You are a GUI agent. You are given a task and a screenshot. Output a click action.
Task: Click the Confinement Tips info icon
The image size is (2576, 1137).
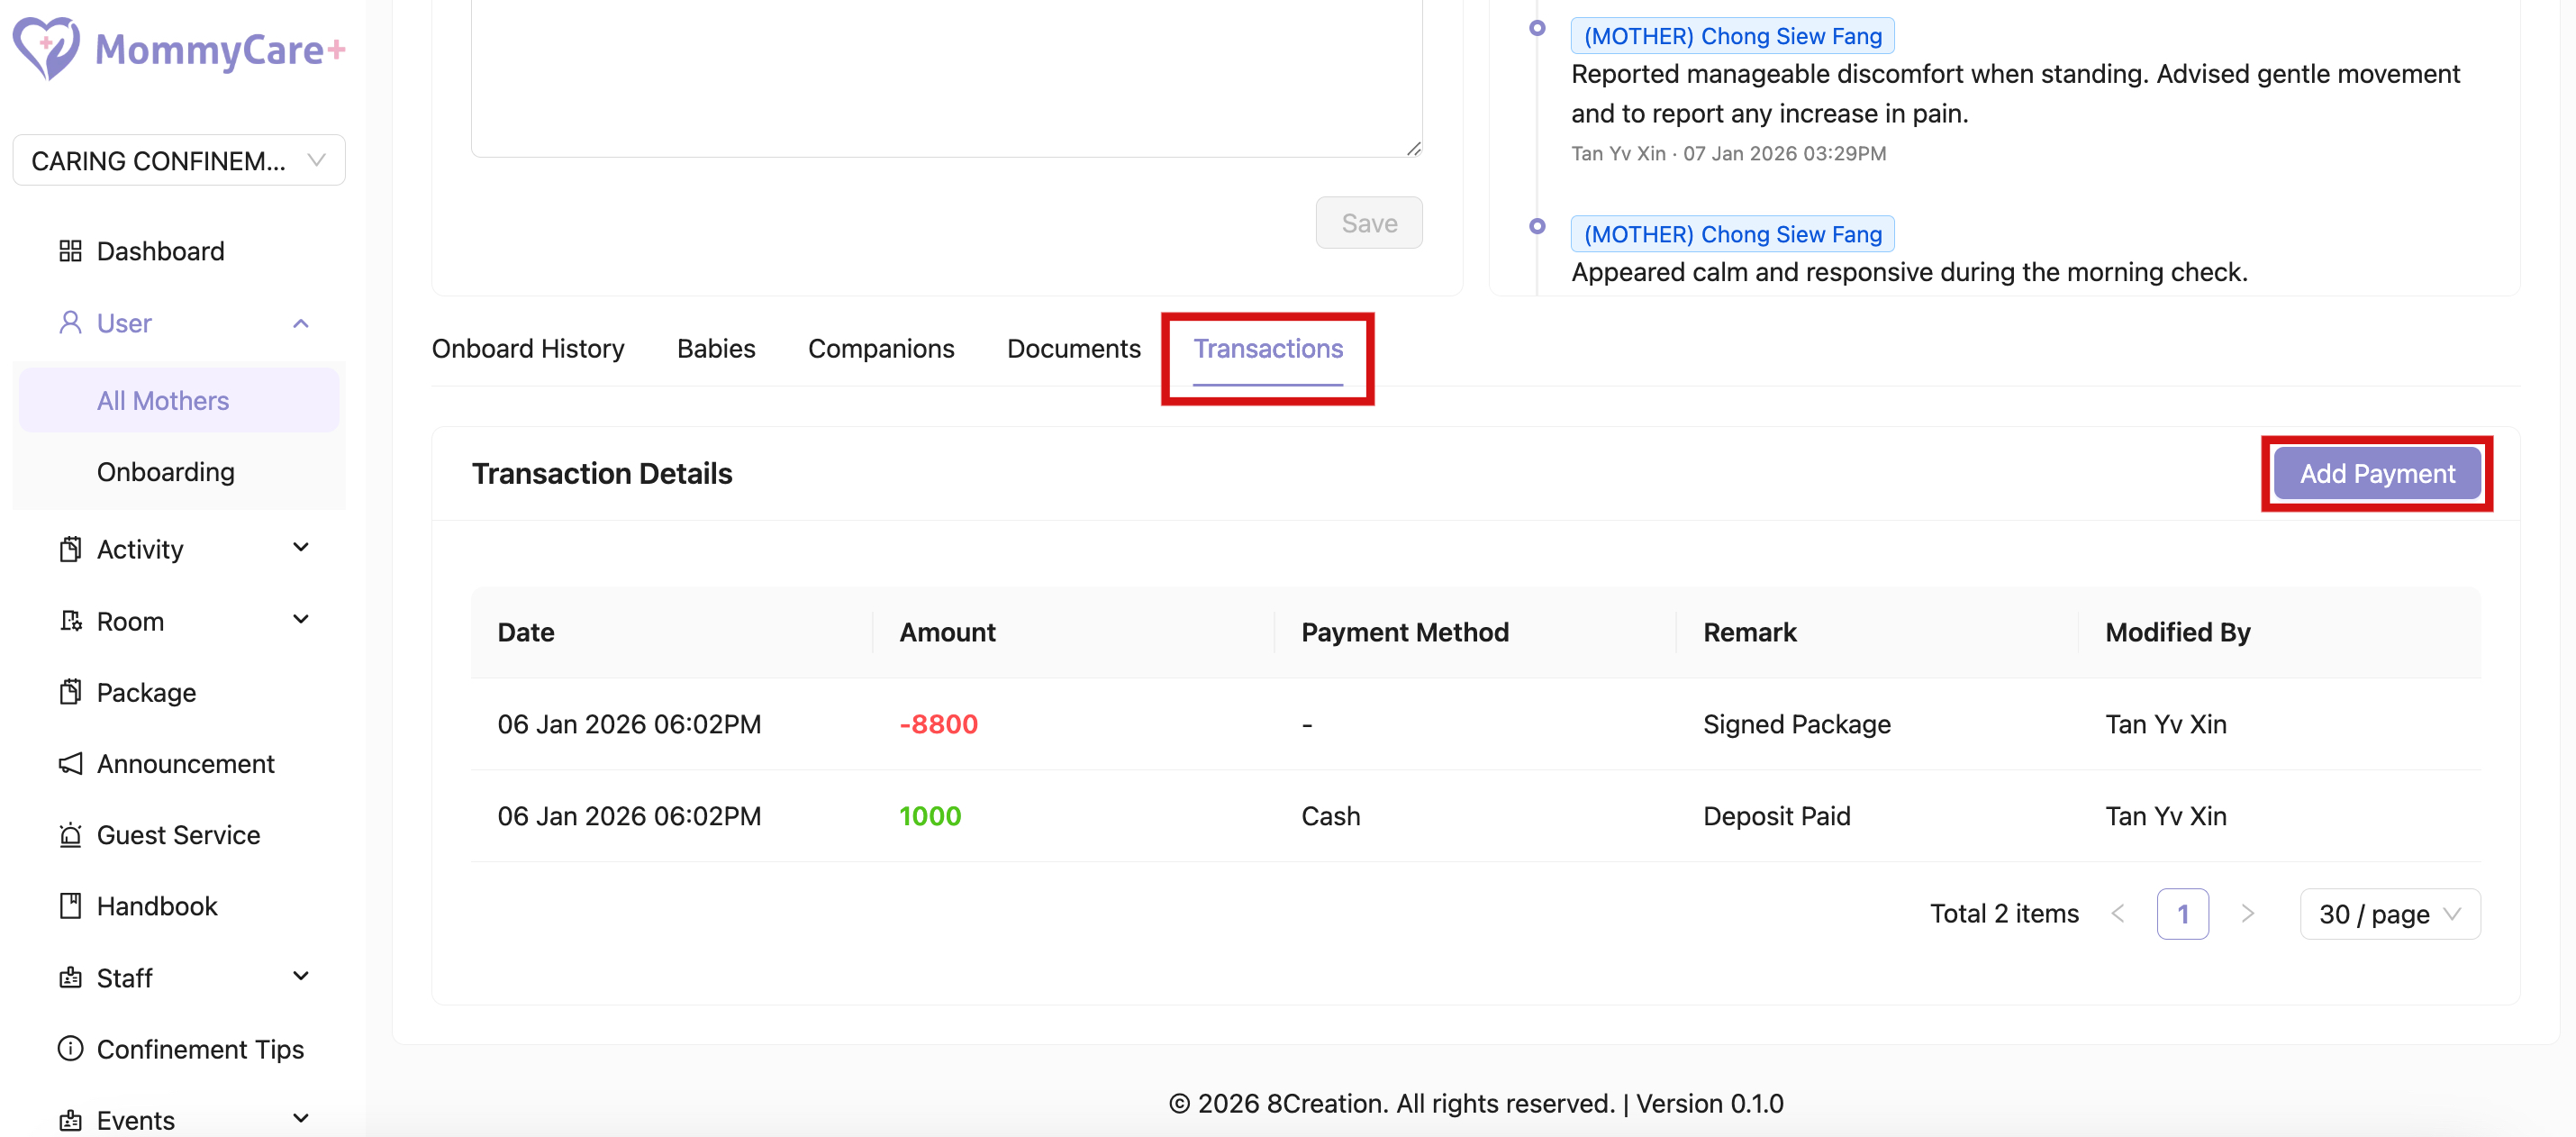[x=70, y=1049]
